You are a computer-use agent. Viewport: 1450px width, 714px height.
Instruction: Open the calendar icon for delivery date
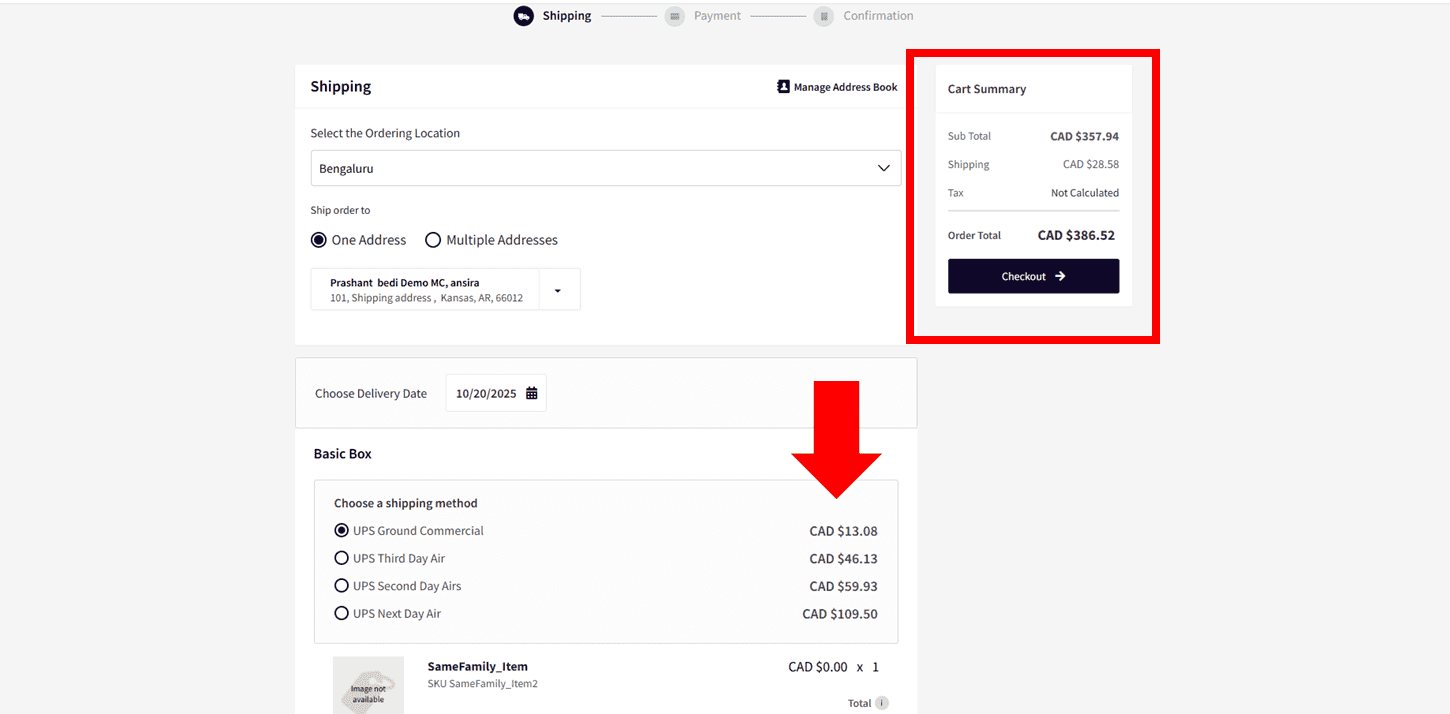(532, 393)
